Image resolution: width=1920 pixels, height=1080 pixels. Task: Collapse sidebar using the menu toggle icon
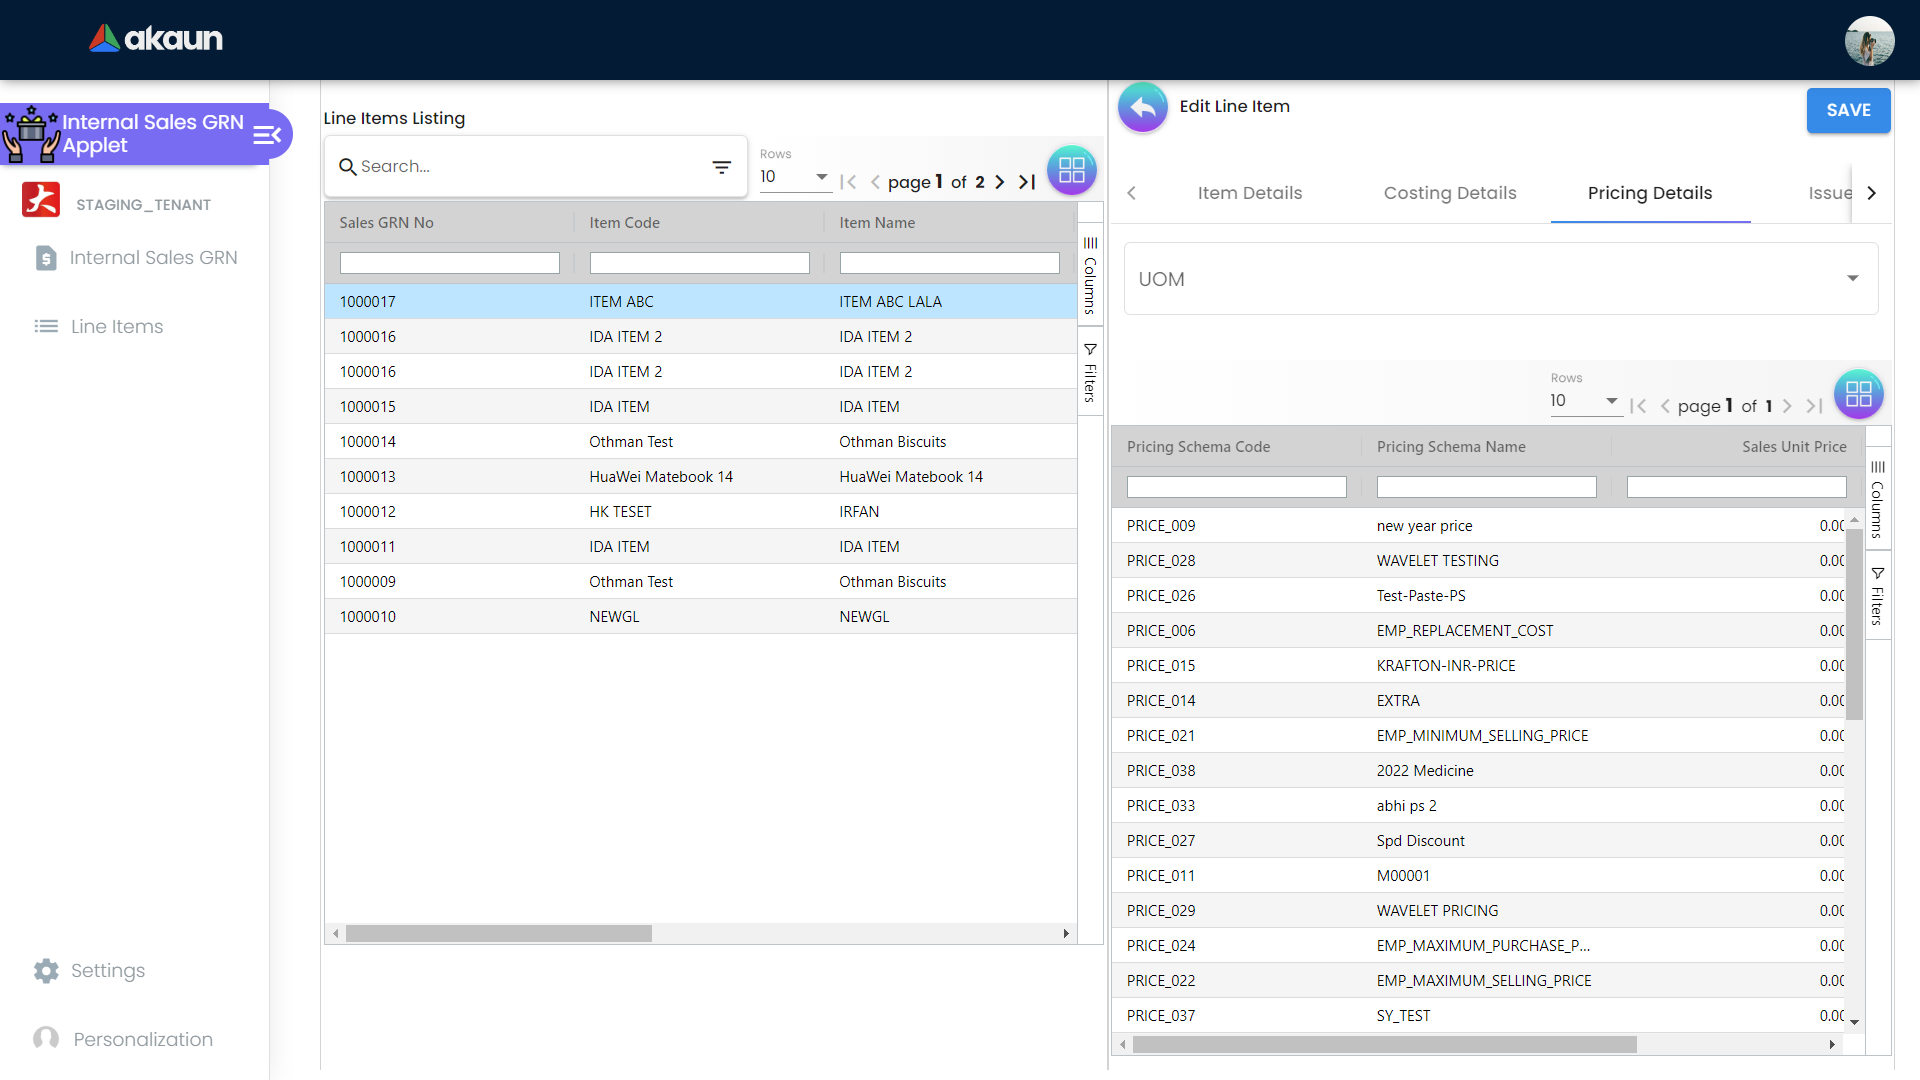tap(267, 135)
